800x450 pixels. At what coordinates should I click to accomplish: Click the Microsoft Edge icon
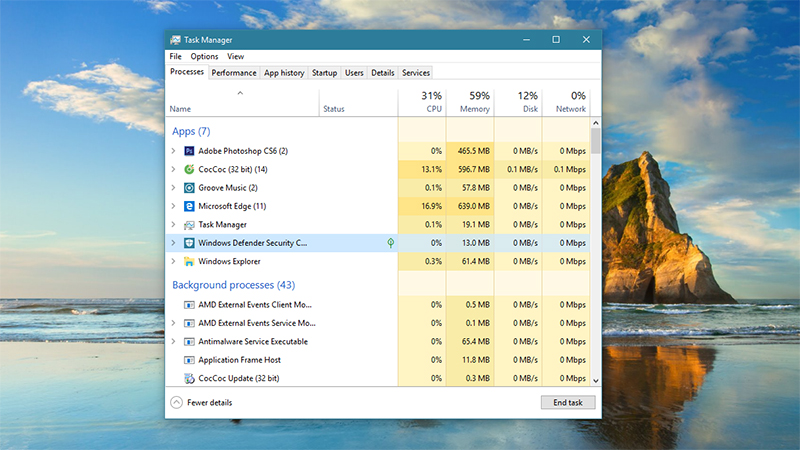click(x=189, y=206)
